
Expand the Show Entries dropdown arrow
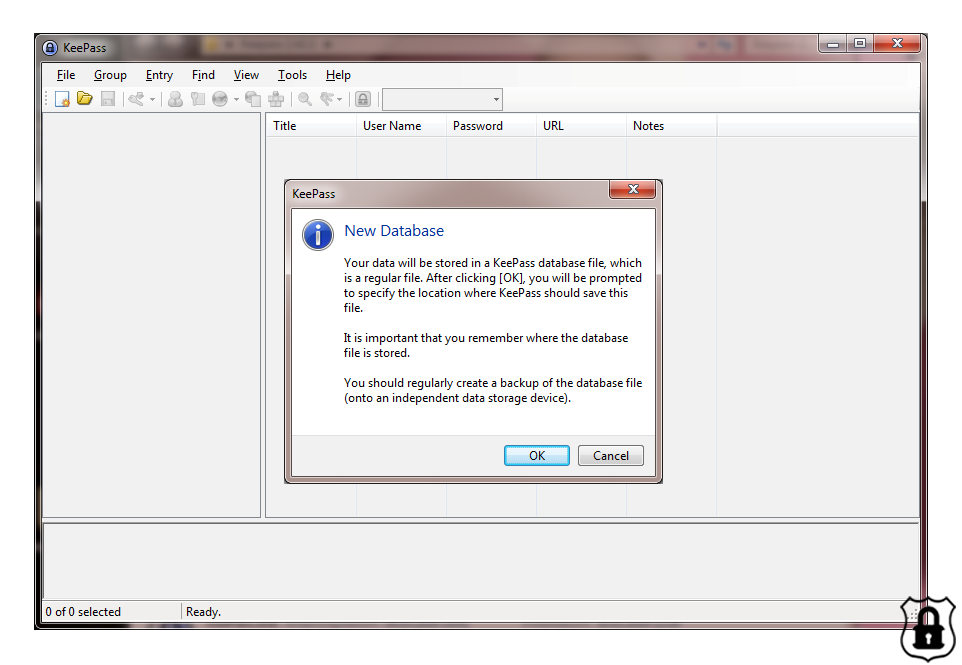coord(339,99)
